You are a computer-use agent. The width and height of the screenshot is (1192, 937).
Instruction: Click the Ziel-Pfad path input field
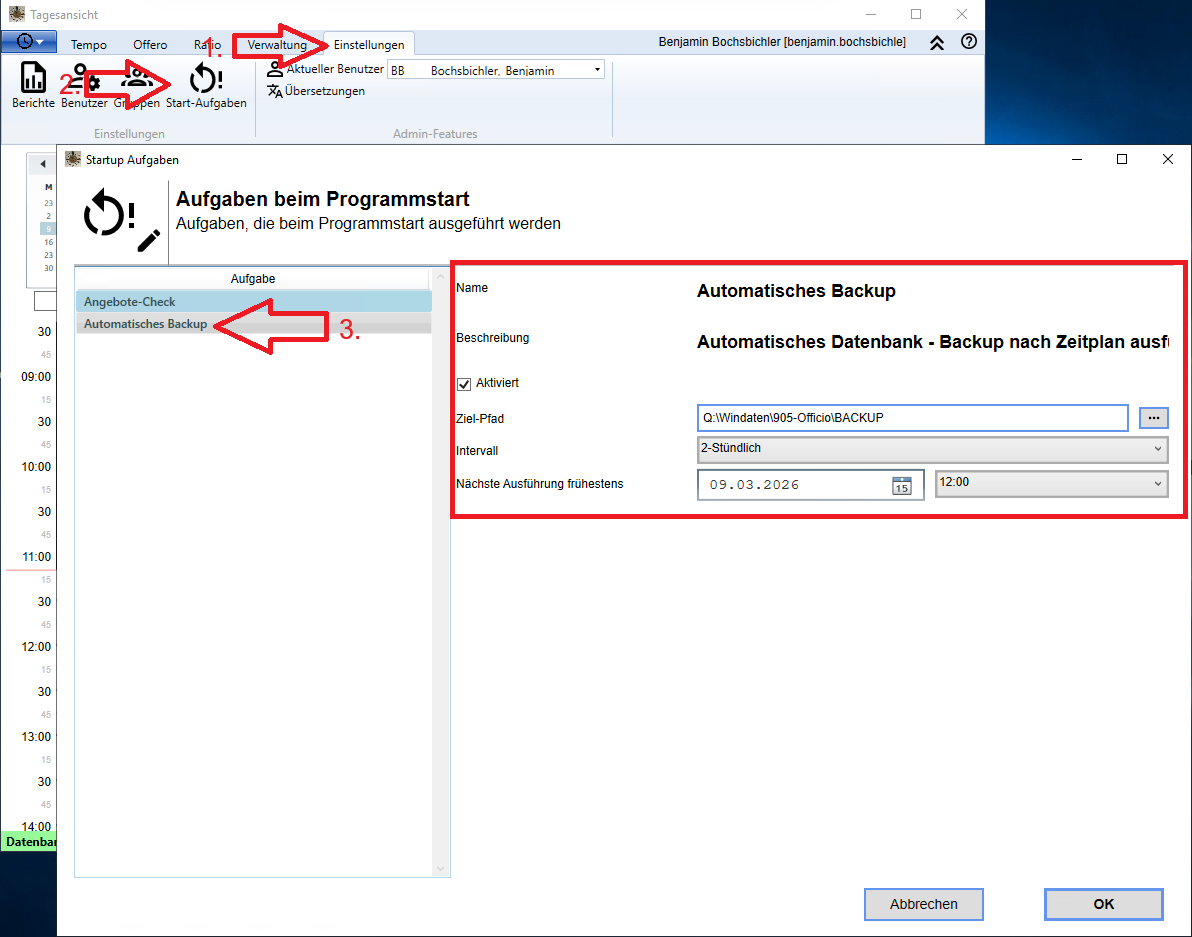pyautogui.click(x=912, y=418)
